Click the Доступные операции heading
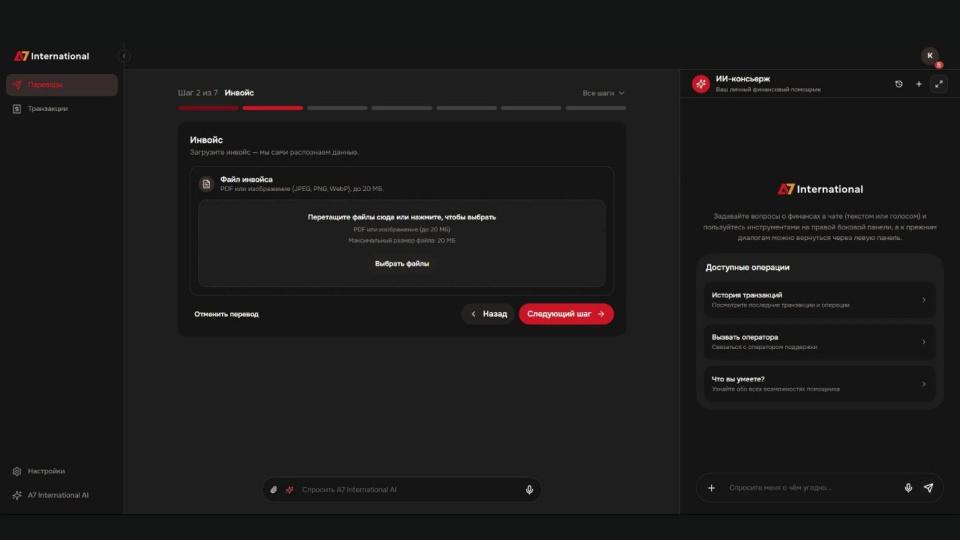The height and width of the screenshot is (540, 960). point(748,268)
